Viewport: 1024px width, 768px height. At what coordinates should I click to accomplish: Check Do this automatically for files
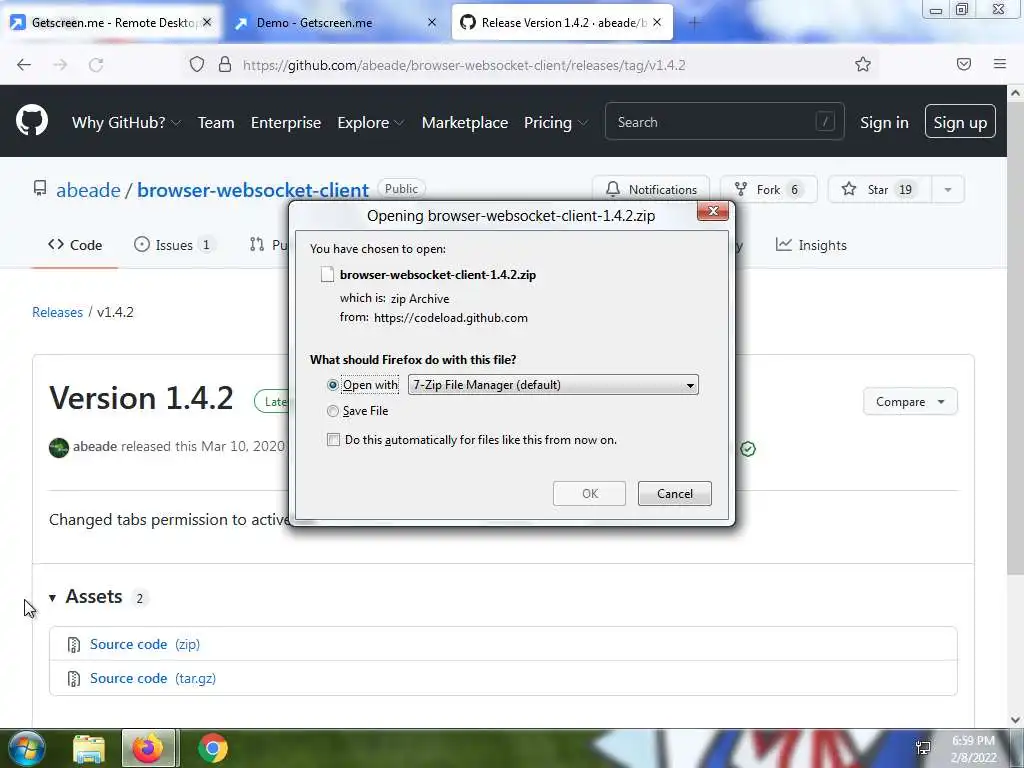333,440
